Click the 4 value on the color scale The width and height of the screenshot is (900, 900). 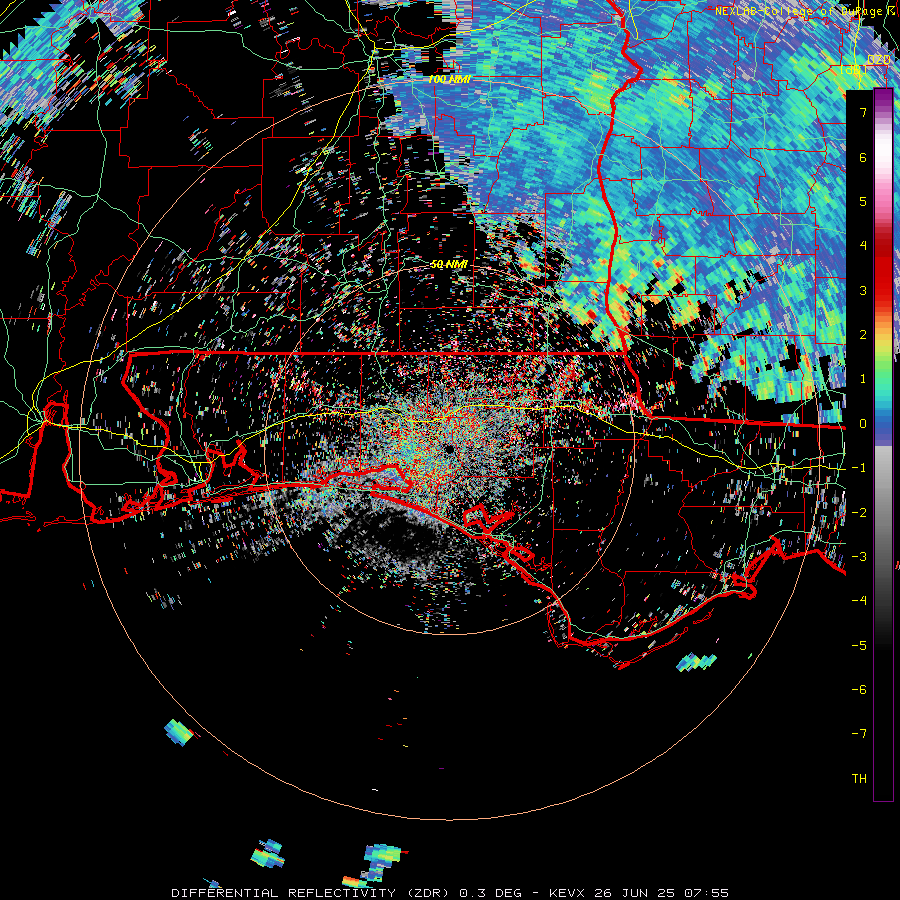pos(863,246)
